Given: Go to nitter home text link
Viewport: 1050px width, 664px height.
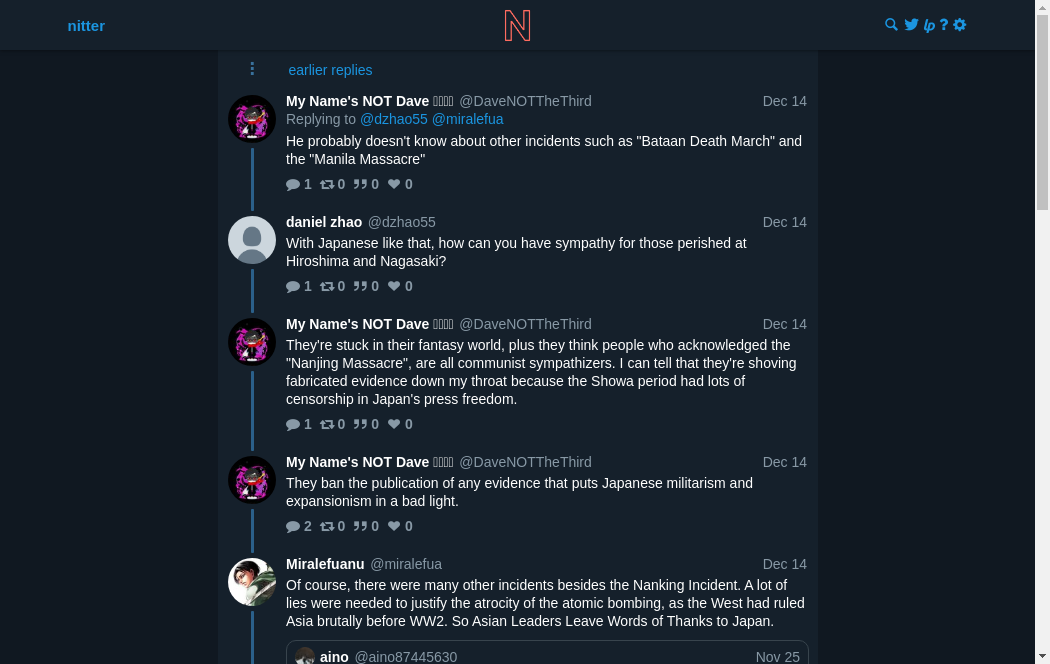Looking at the screenshot, I should click(86, 26).
